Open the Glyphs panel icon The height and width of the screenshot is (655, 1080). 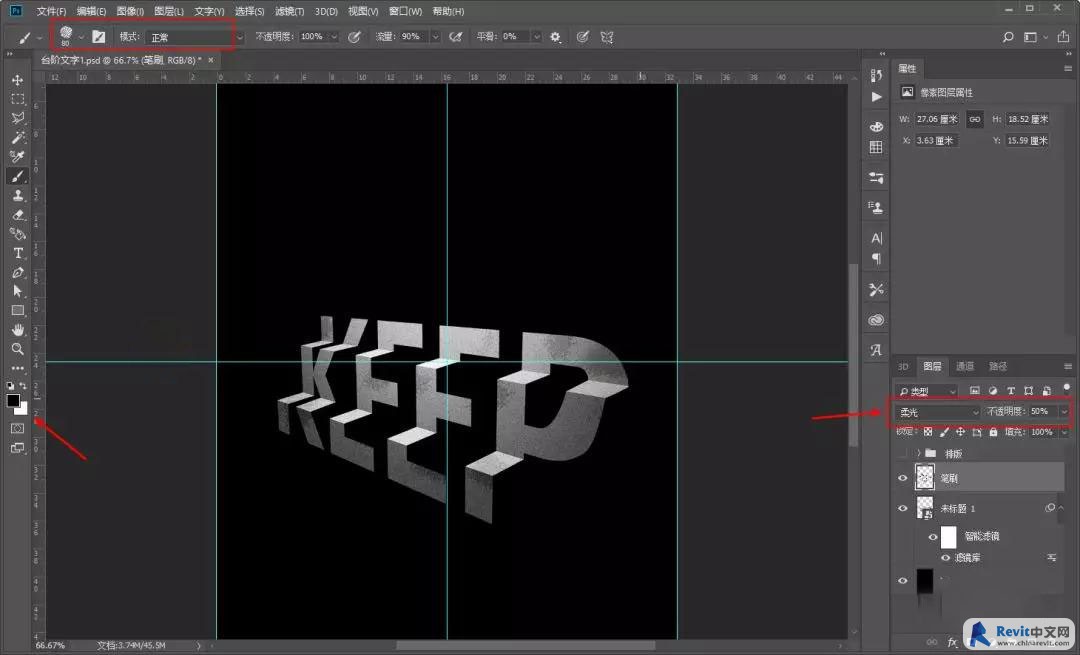pos(876,350)
